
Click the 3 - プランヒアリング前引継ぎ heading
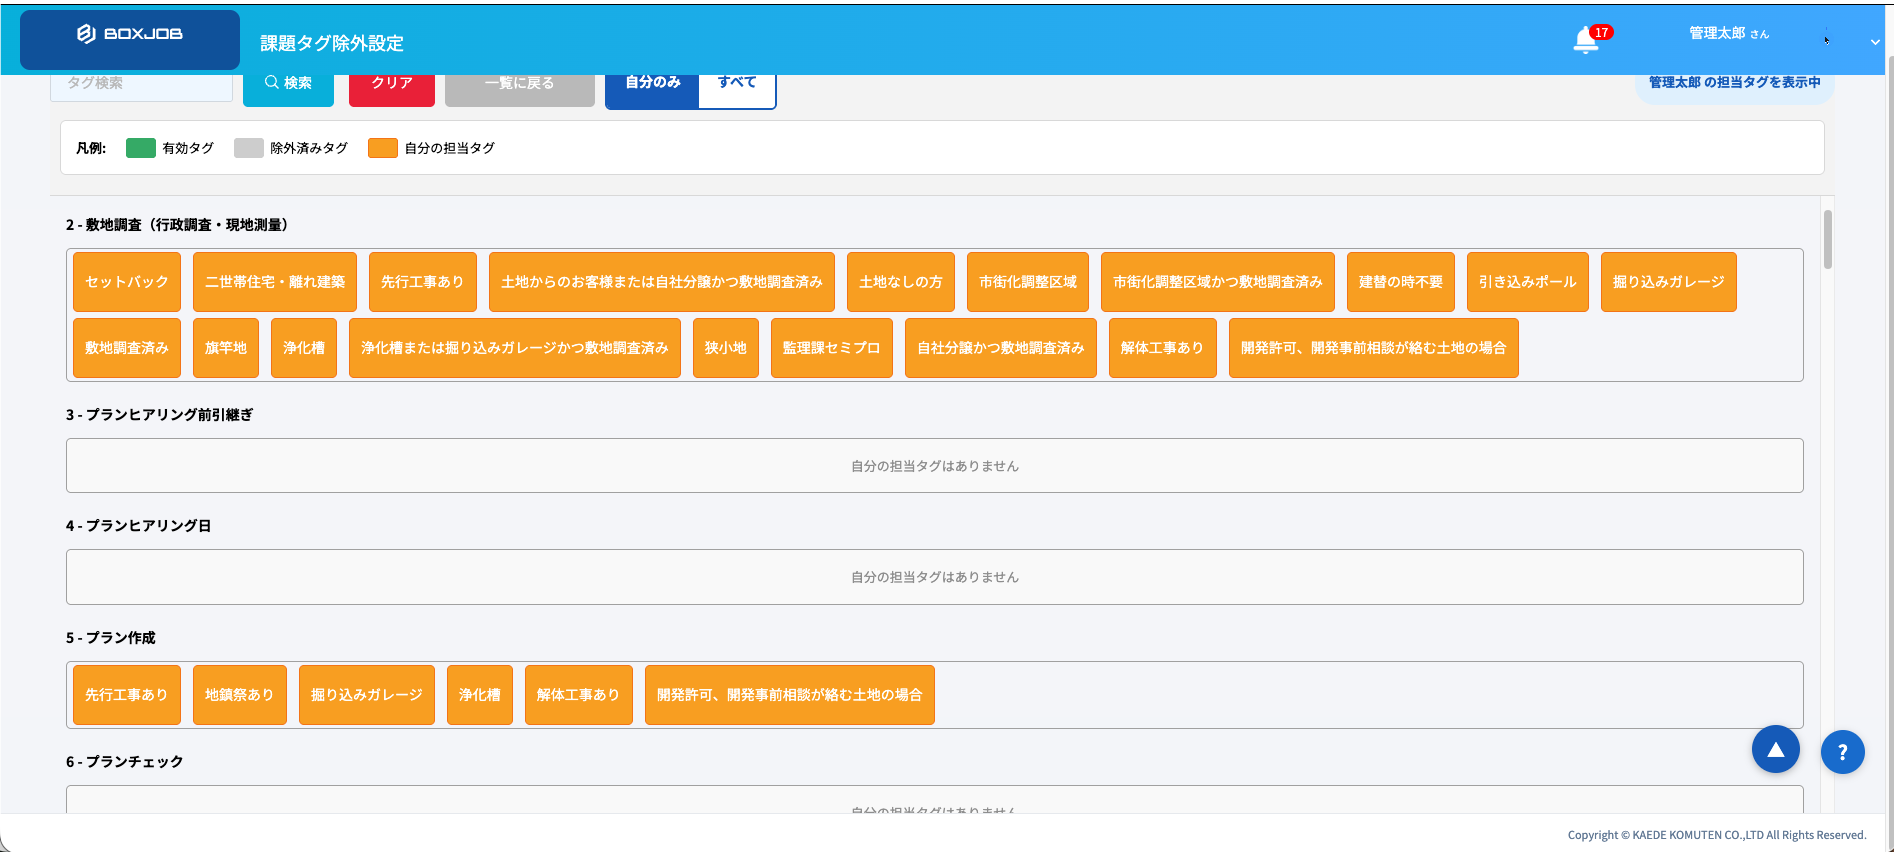pos(160,415)
